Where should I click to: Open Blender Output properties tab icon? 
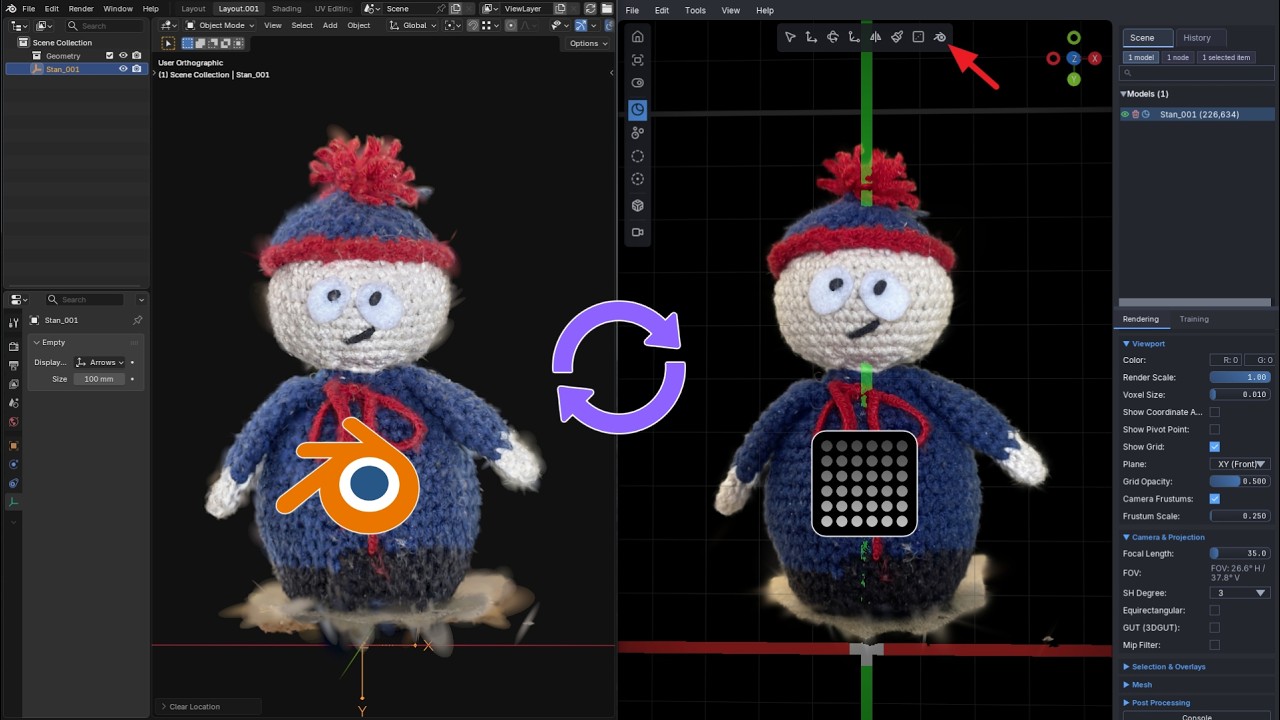point(14,365)
